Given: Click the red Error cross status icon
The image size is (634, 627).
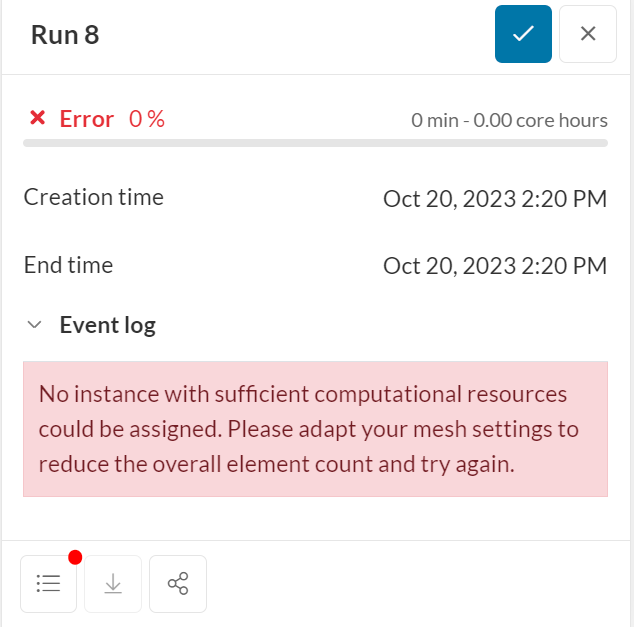Looking at the screenshot, I should point(38,119).
